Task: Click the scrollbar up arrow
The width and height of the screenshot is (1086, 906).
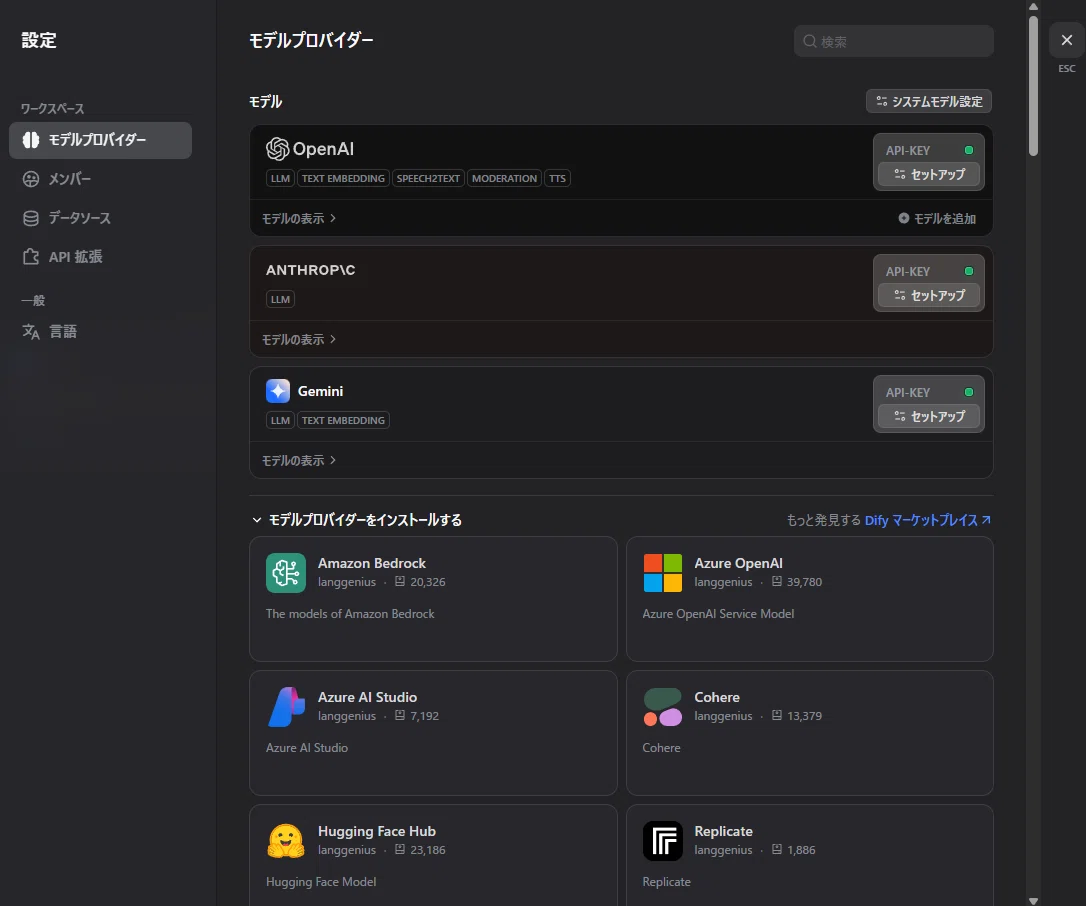Action: tap(1033, 6)
